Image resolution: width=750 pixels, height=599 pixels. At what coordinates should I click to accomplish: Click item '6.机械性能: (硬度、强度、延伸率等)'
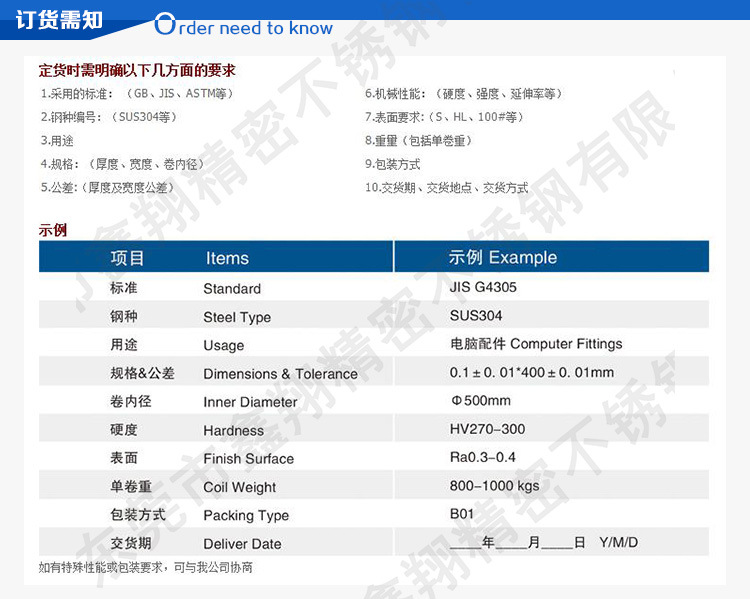click(463, 93)
